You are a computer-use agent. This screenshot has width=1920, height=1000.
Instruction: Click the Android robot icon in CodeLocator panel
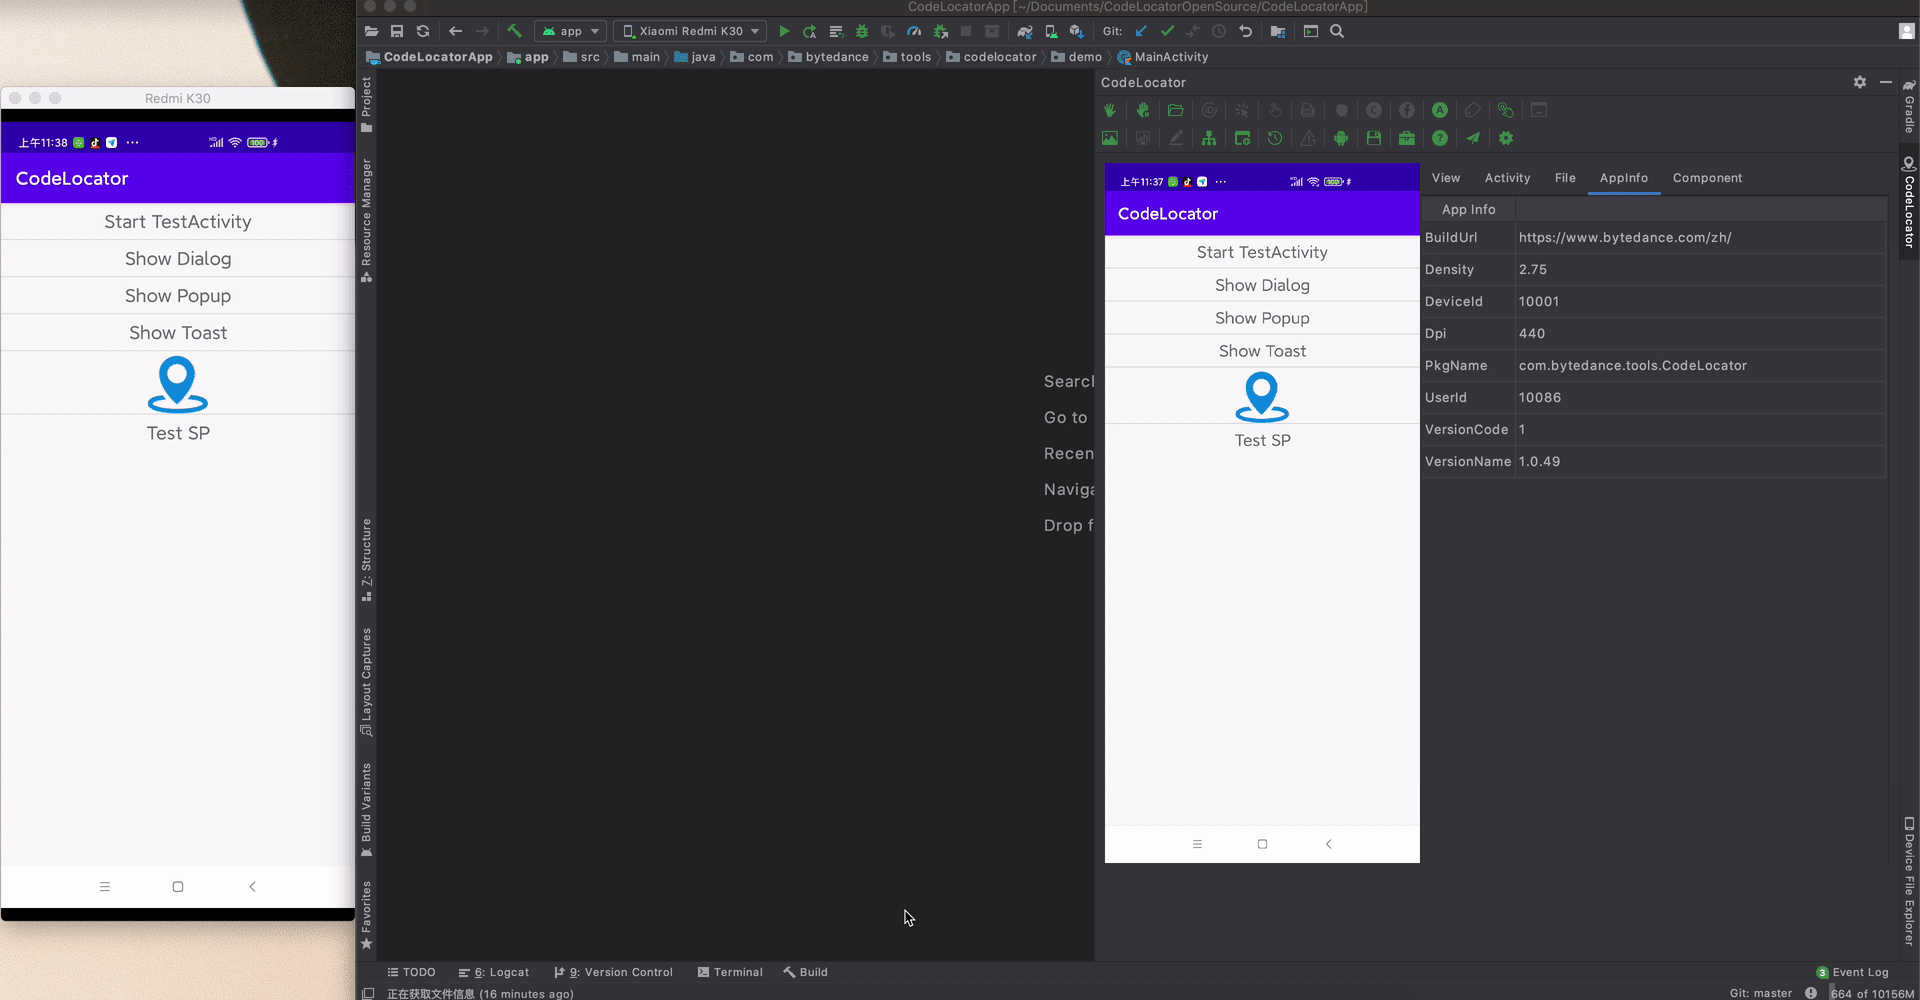tap(1341, 138)
